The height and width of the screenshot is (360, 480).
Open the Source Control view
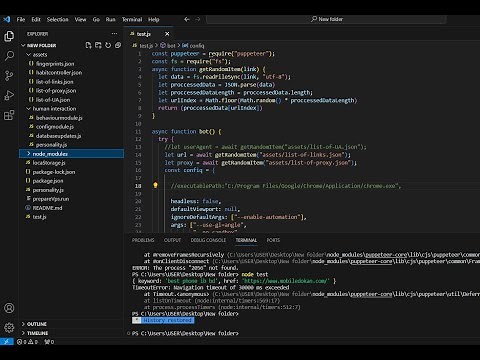(x=9, y=76)
